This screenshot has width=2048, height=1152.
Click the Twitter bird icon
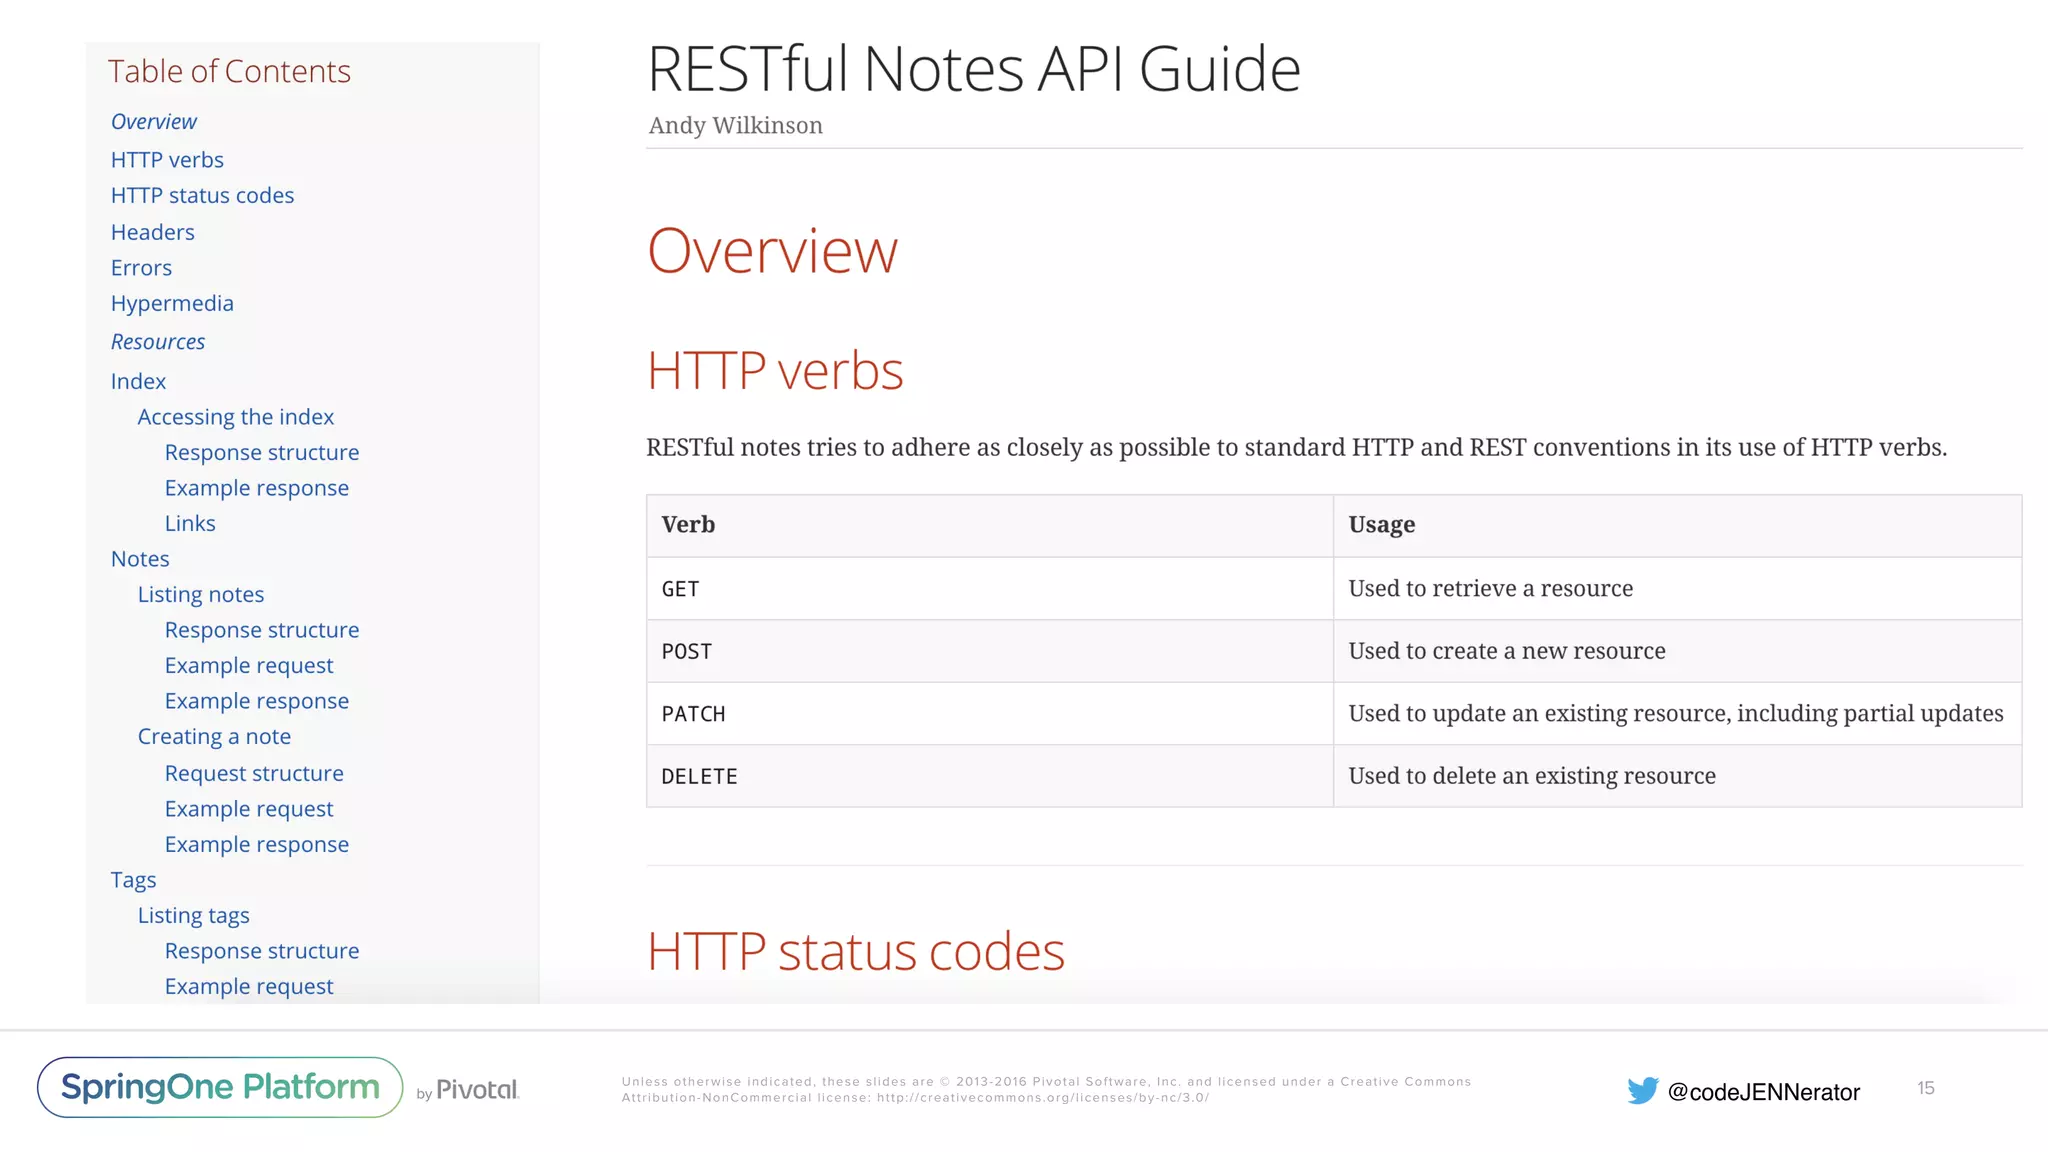1642,1090
